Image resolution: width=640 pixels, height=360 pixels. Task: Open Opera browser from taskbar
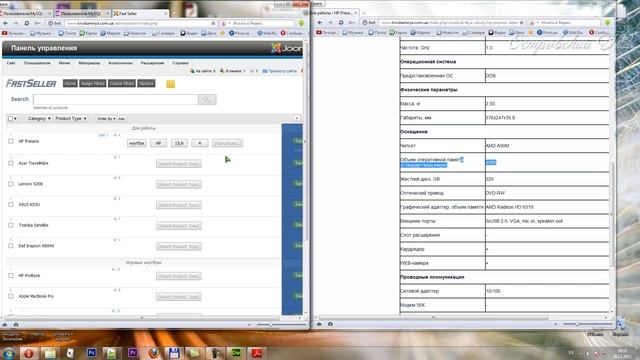[29, 353]
